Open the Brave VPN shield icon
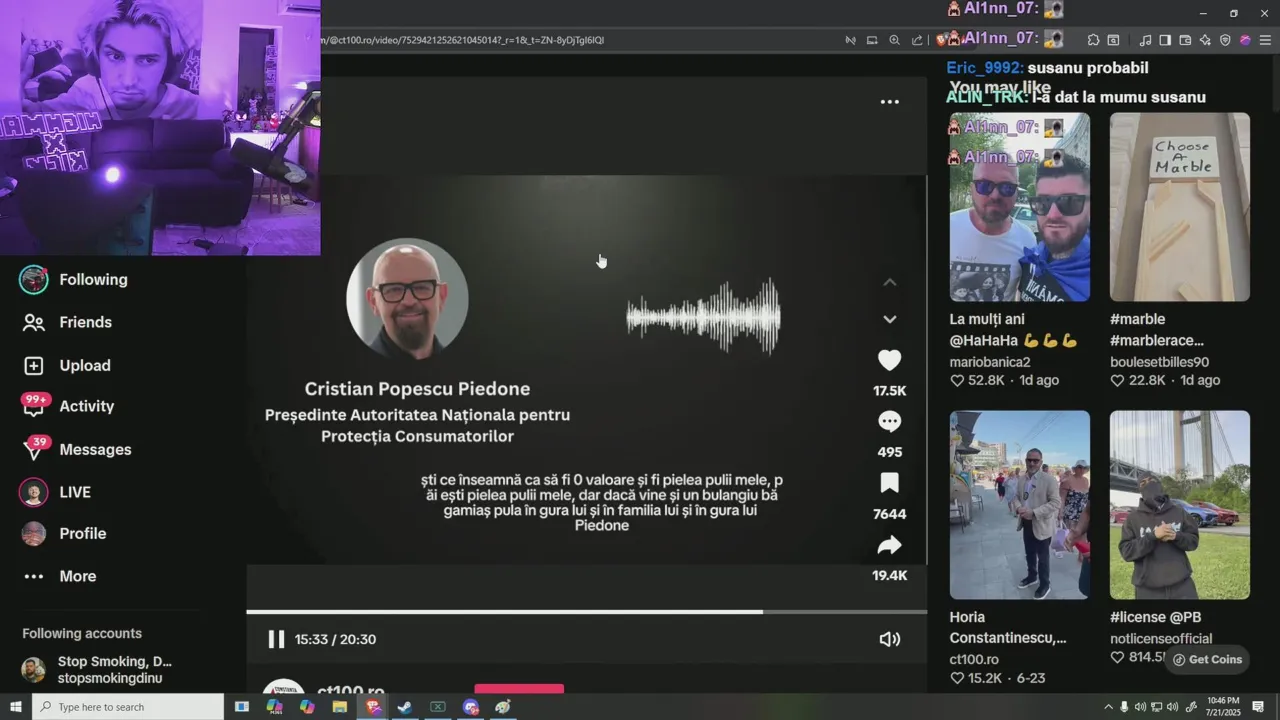 point(1225,40)
